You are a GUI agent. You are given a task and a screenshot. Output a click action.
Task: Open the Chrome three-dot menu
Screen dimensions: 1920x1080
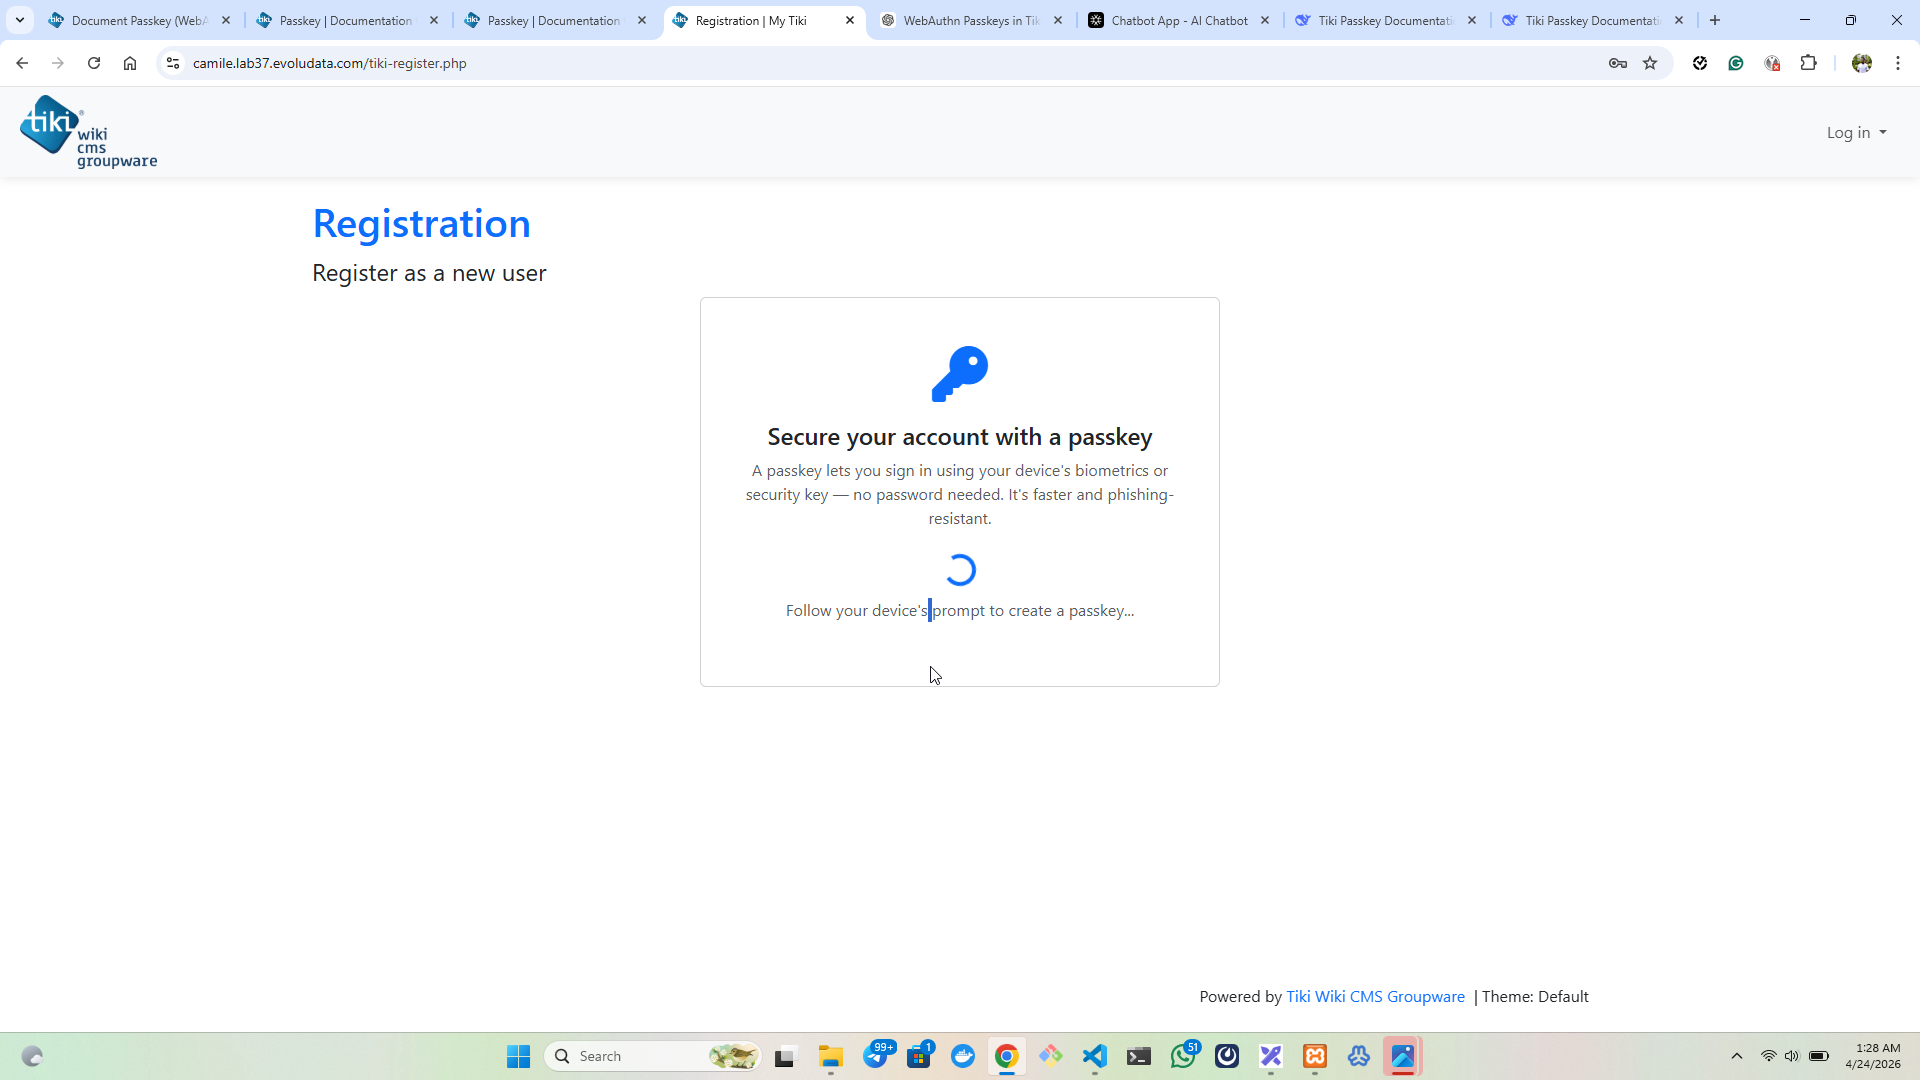click(1898, 63)
